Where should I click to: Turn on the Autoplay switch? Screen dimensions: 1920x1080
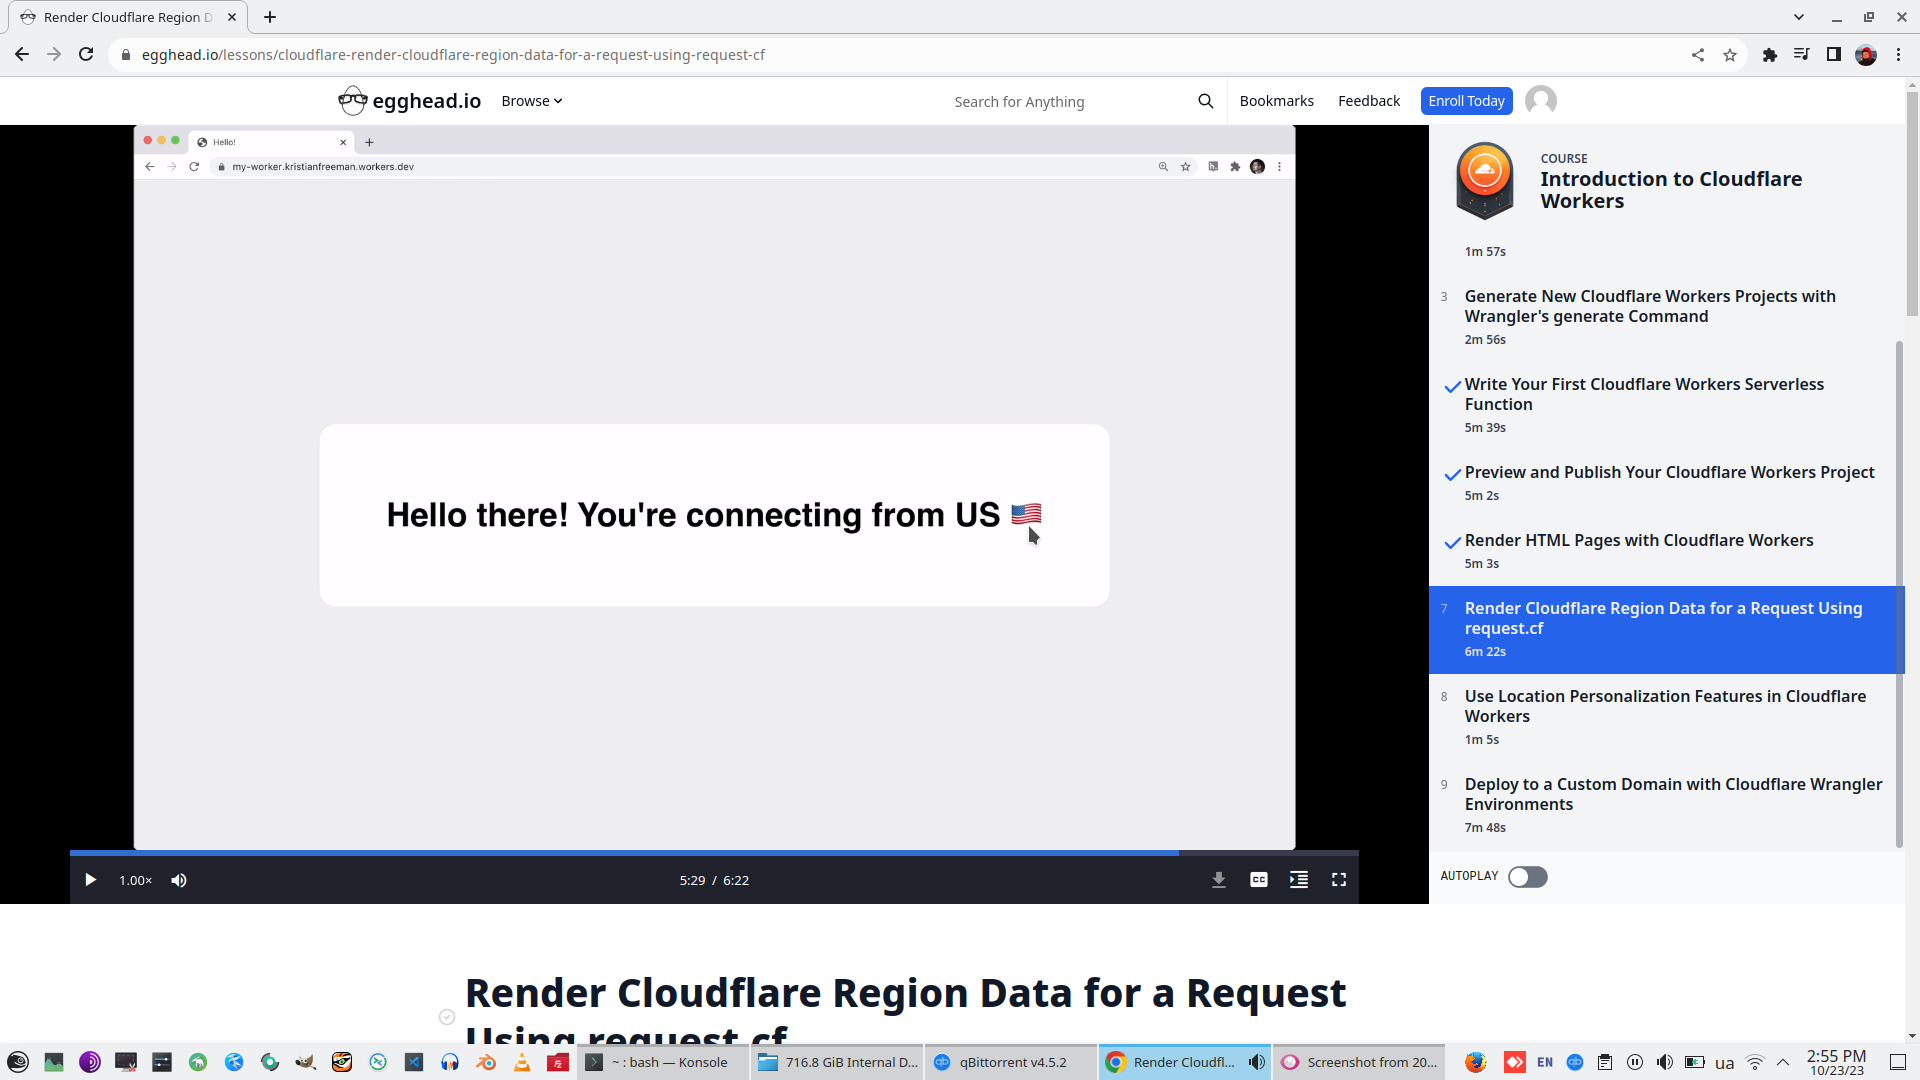point(1527,877)
